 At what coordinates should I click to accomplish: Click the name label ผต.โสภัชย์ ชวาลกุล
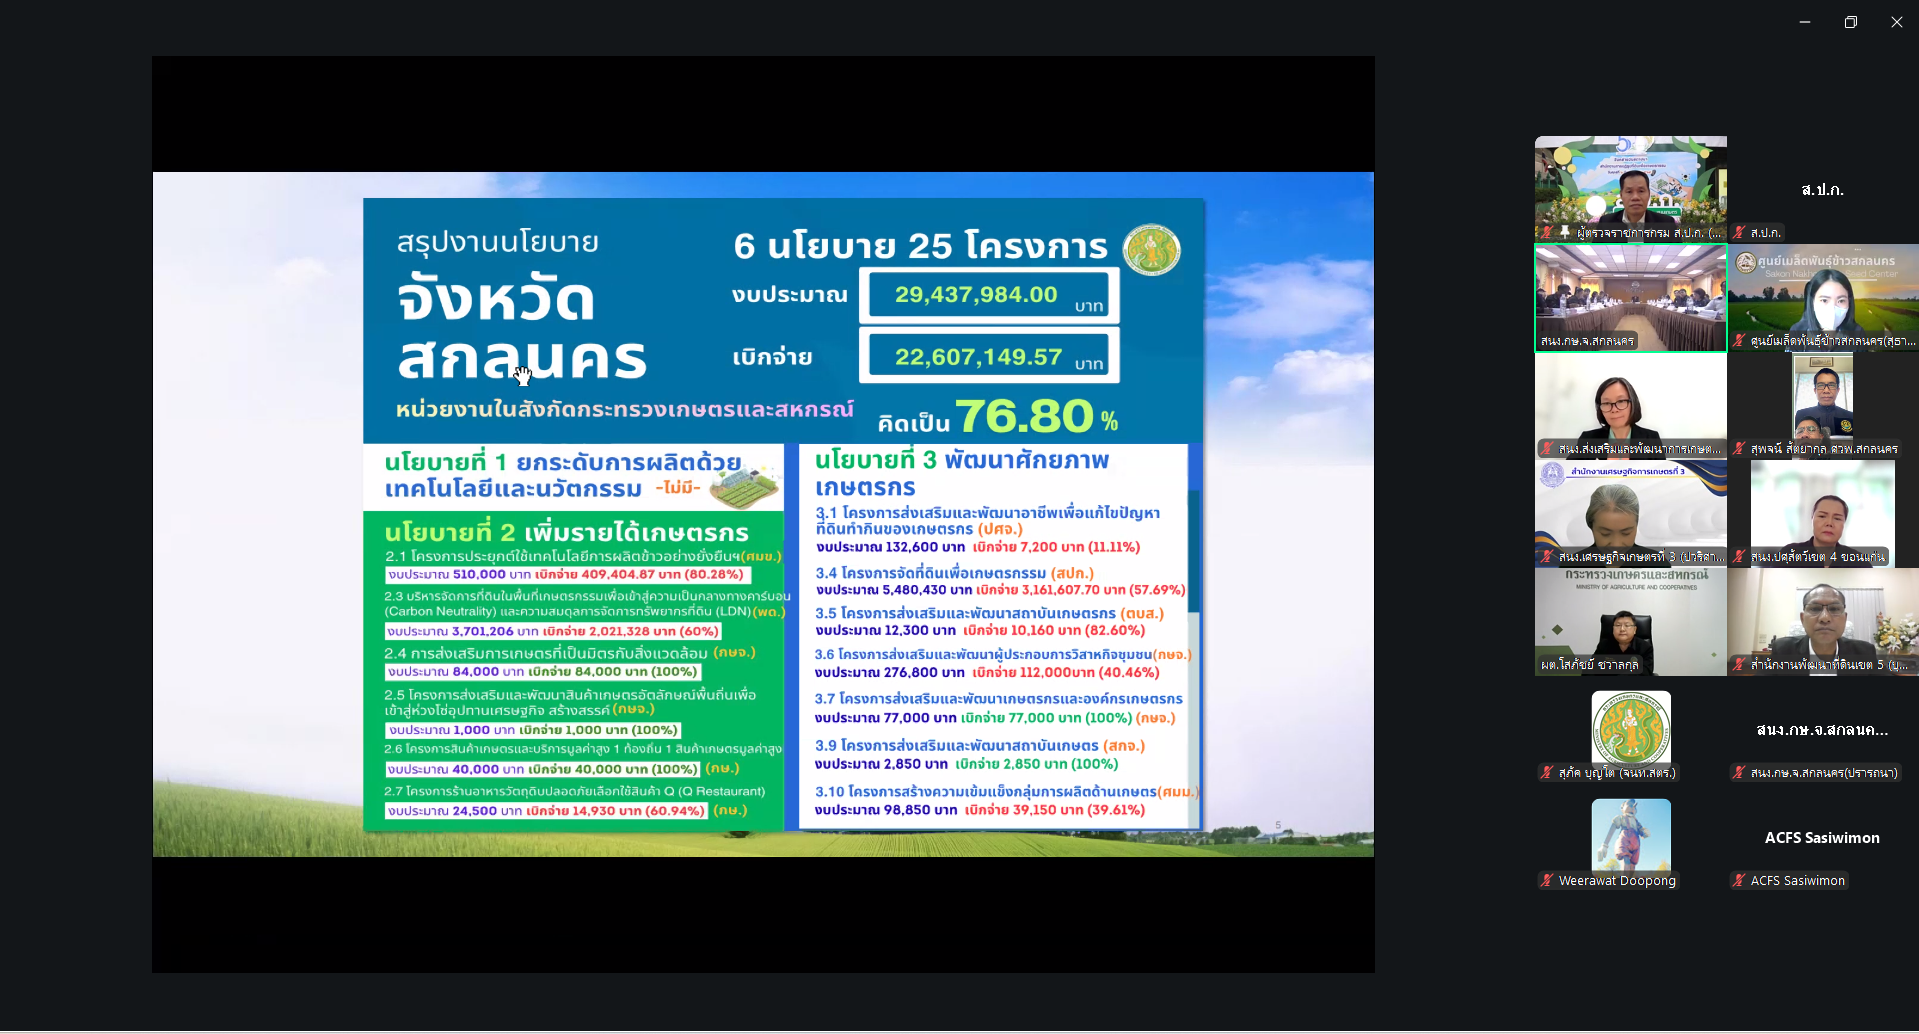coord(1590,665)
